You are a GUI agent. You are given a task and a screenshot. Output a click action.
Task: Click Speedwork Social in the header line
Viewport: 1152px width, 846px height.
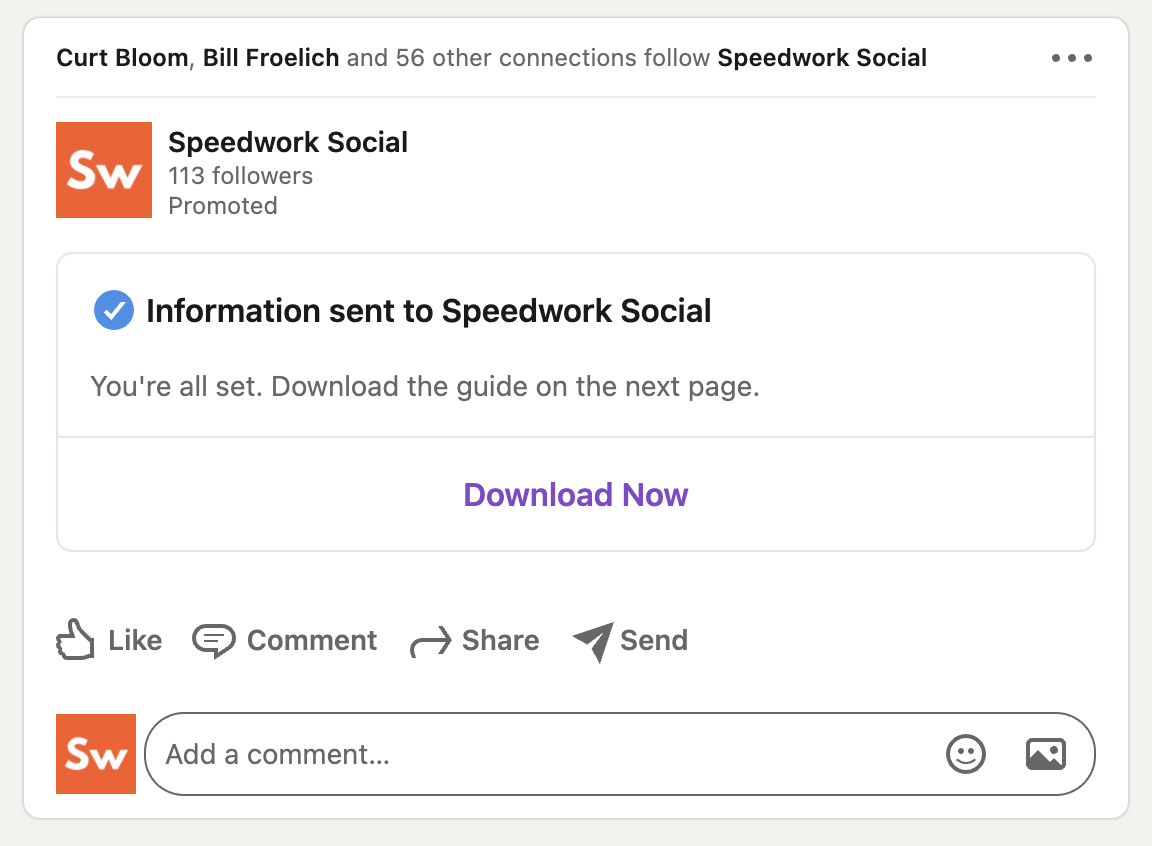click(x=822, y=58)
